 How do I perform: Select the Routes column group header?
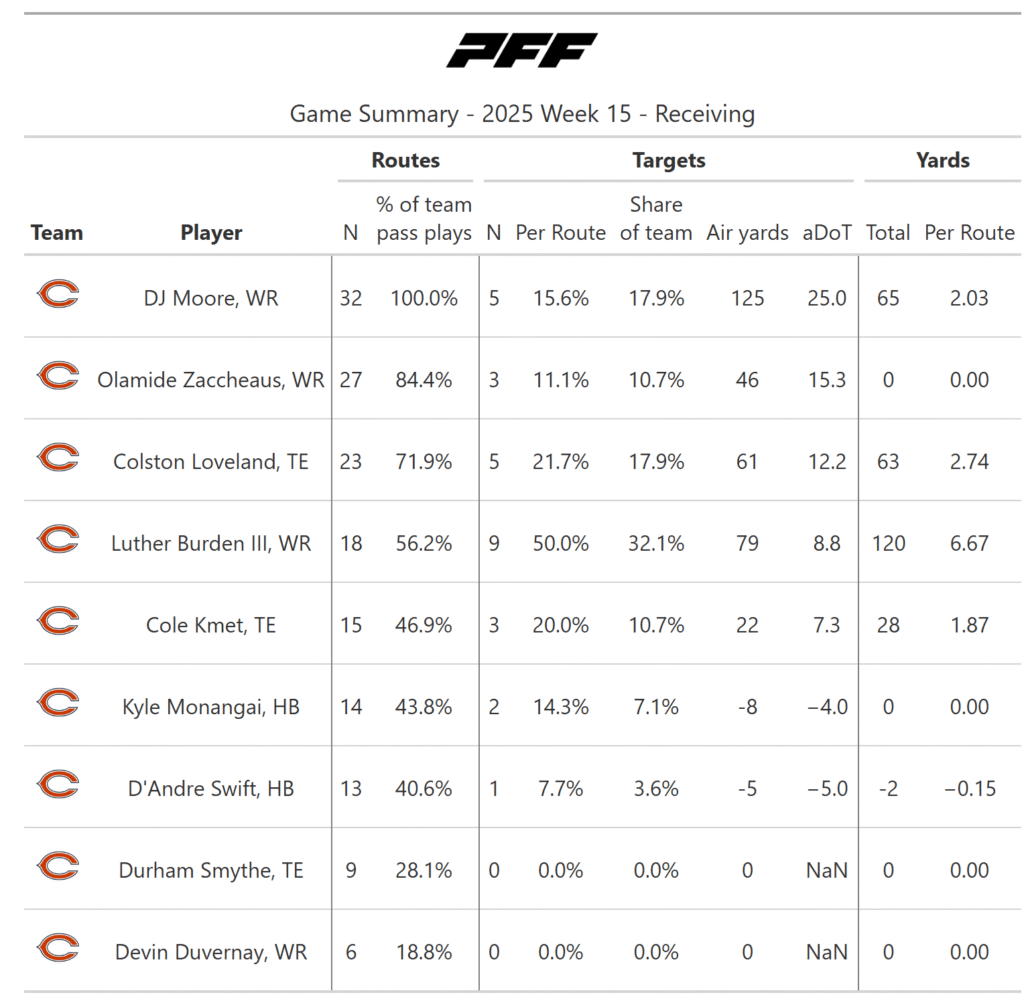pos(405,160)
